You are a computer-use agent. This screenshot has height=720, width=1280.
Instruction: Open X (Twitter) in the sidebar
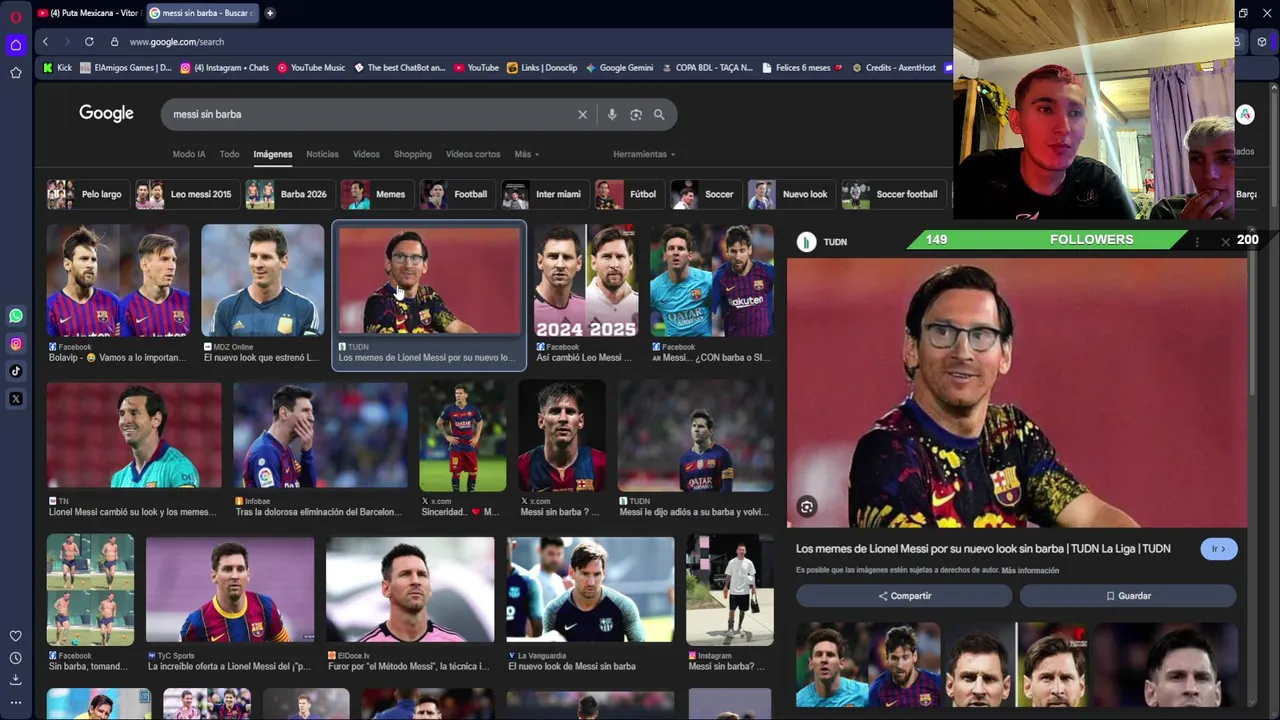pos(15,399)
